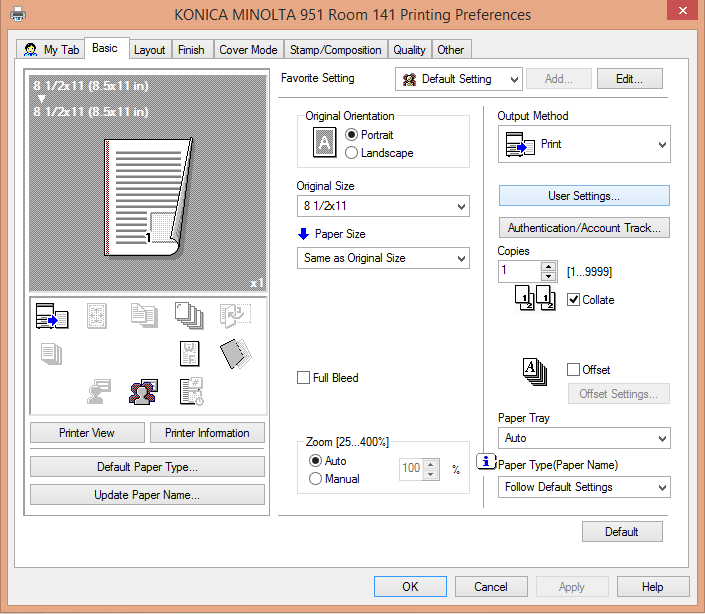
Task: Expand the Paper Size dropdown
Action: [383, 258]
